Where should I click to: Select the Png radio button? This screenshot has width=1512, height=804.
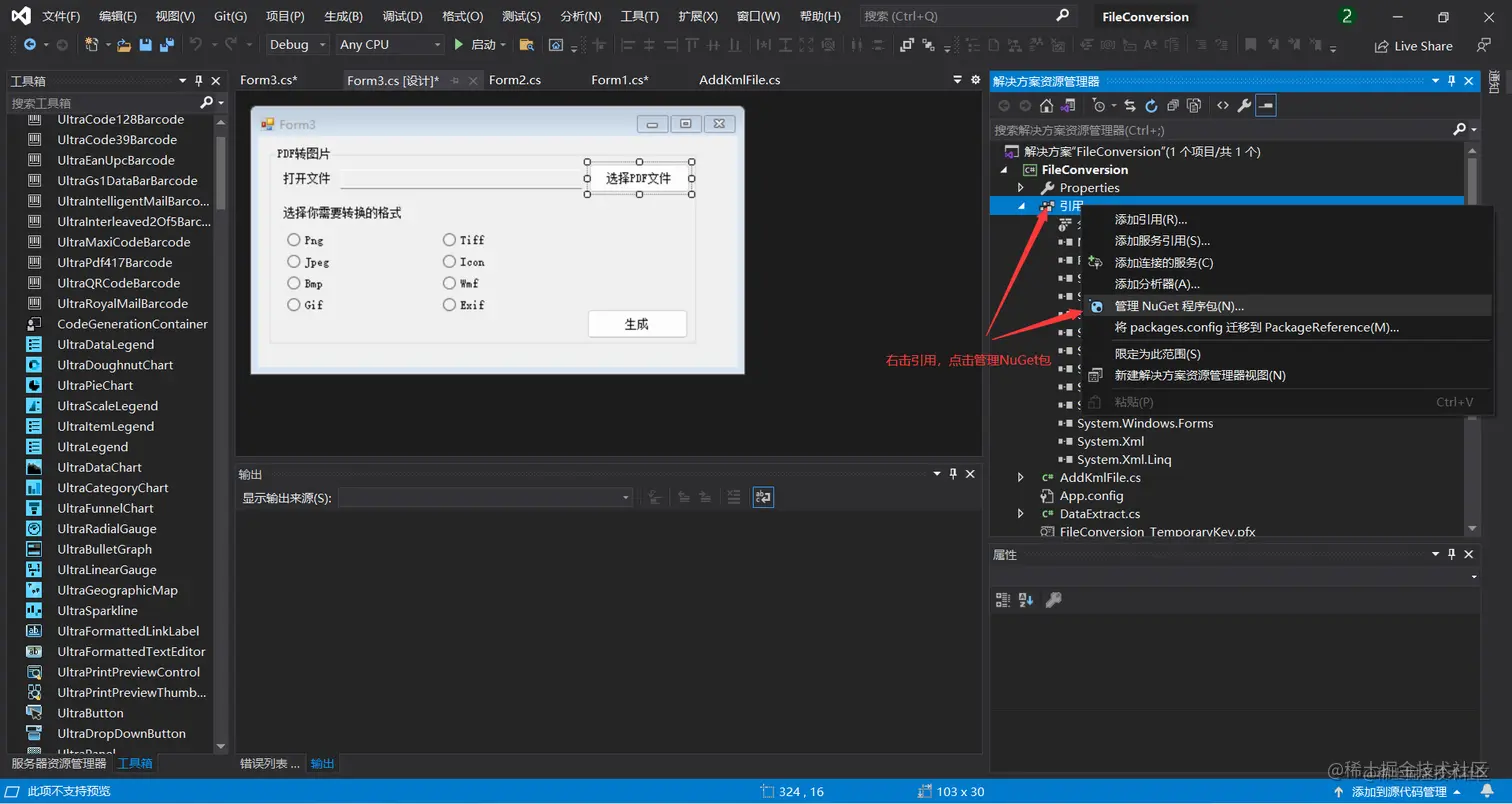pyautogui.click(x=294, y=240)
